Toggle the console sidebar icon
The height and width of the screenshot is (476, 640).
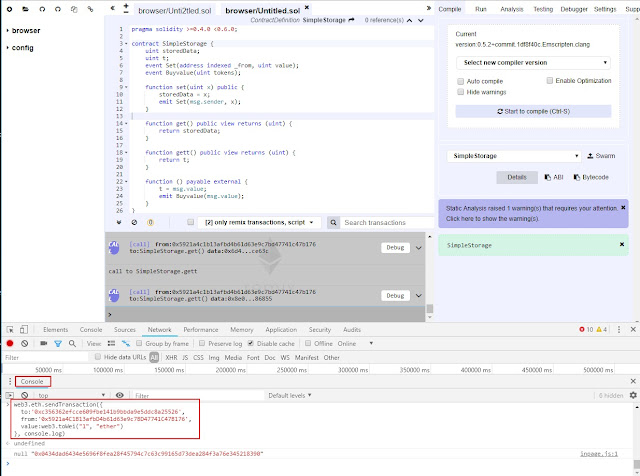pyautogui.click(x=10, y=395)
